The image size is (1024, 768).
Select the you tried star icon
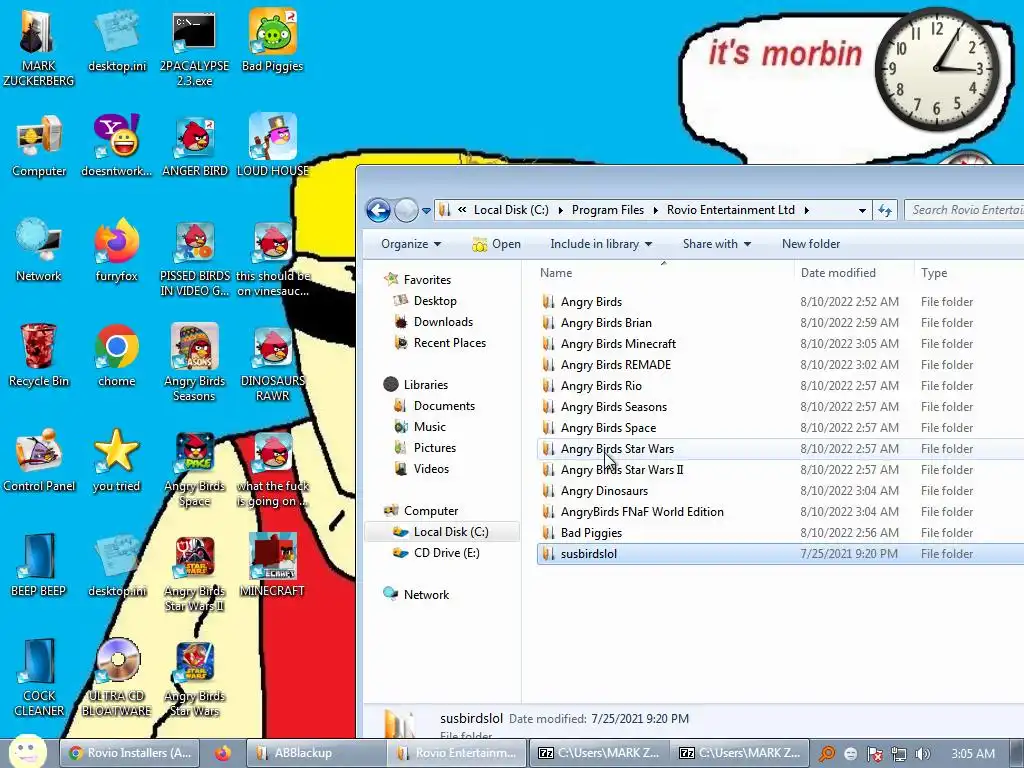(x=116, y=461)
